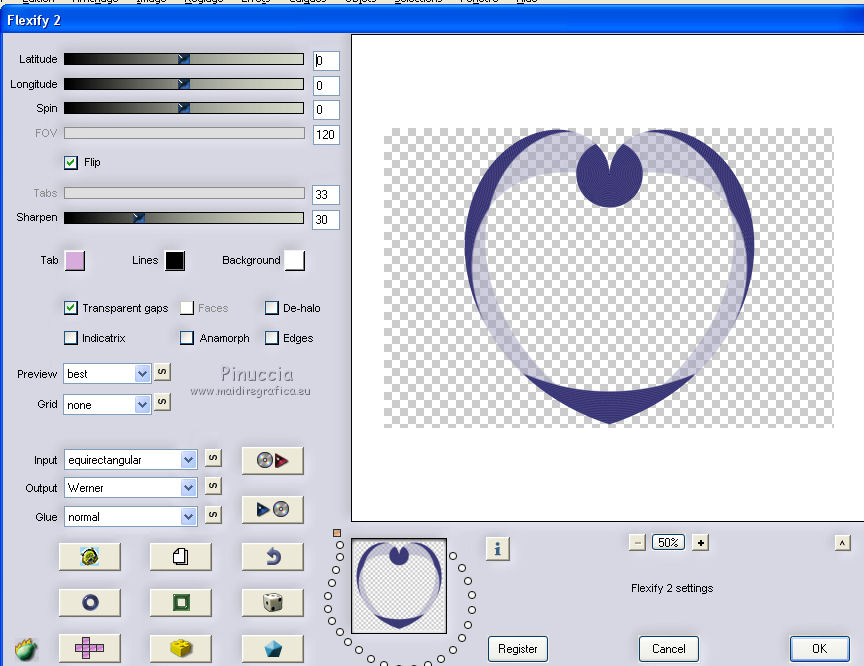Click the blue polyhedron gem icon button

click(272, 648)
